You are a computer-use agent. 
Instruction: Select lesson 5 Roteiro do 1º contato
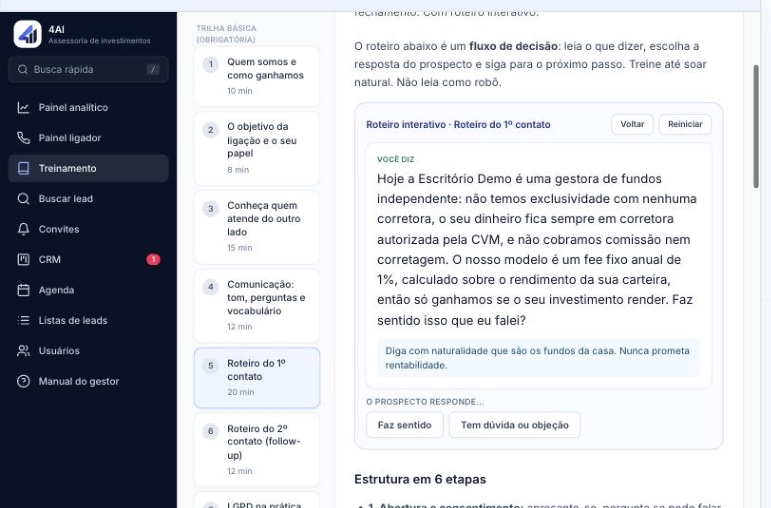click(257, 378)
